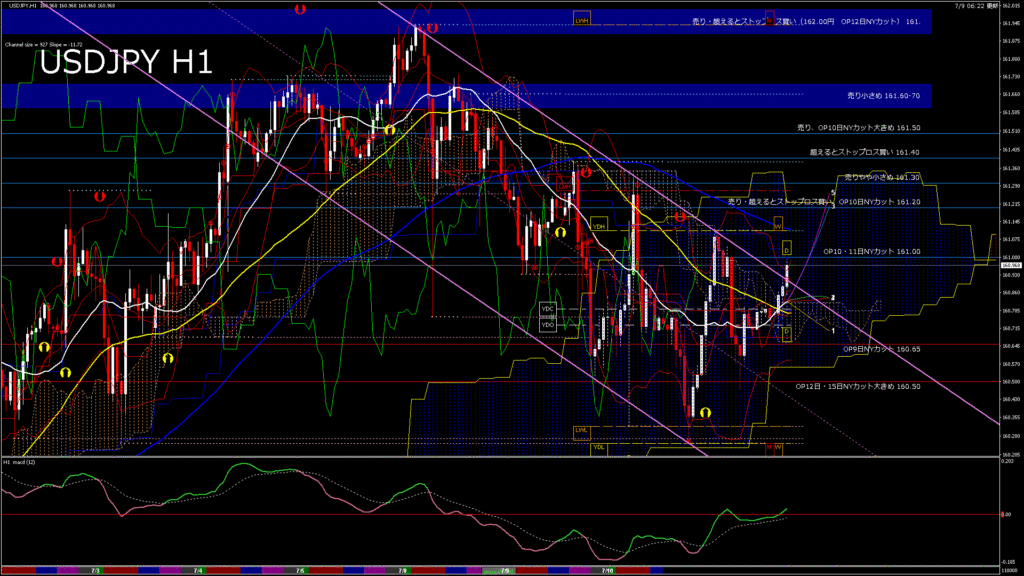Click the LWL level label

[581, 430]
